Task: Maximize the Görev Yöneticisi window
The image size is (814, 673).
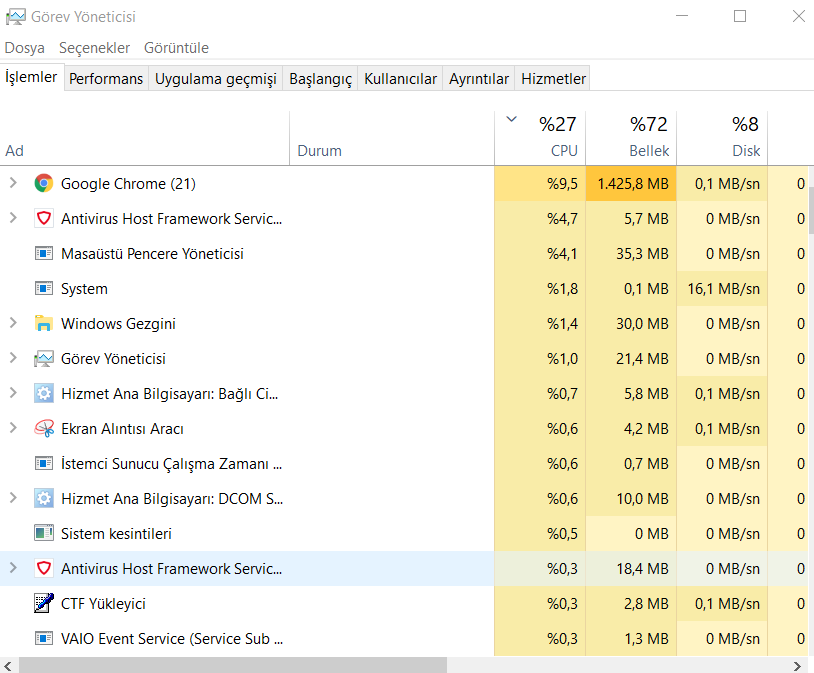Action: click(x=740, y=16)
